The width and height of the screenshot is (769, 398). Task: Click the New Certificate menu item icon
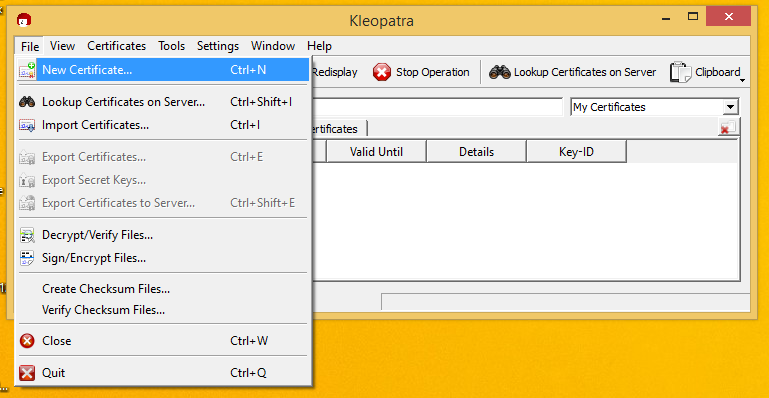coord(27,70)
